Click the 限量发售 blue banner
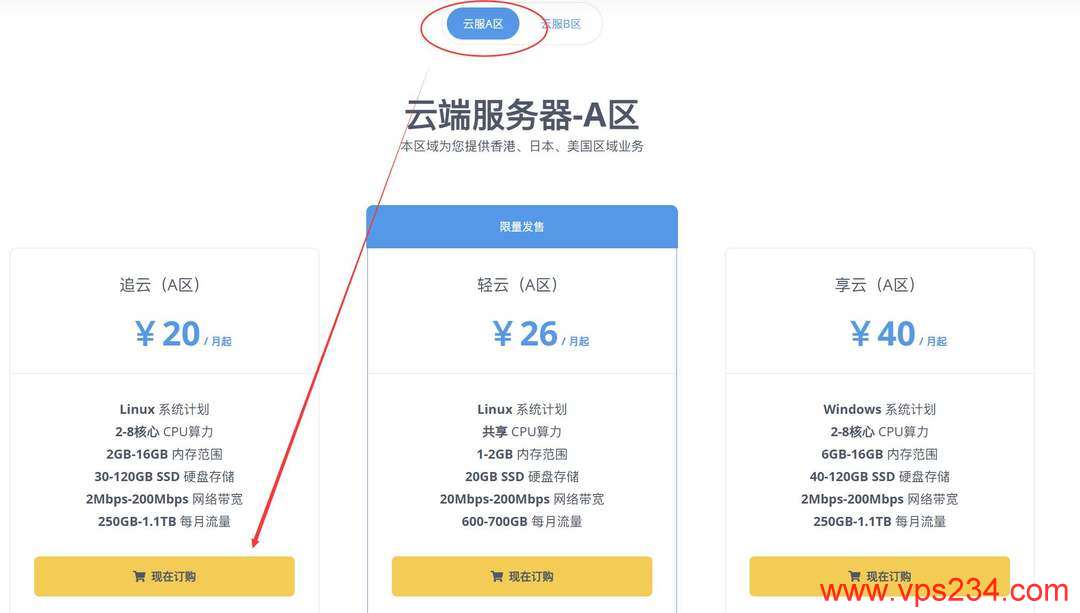1080x613 pixels. (x=522, y=227)
